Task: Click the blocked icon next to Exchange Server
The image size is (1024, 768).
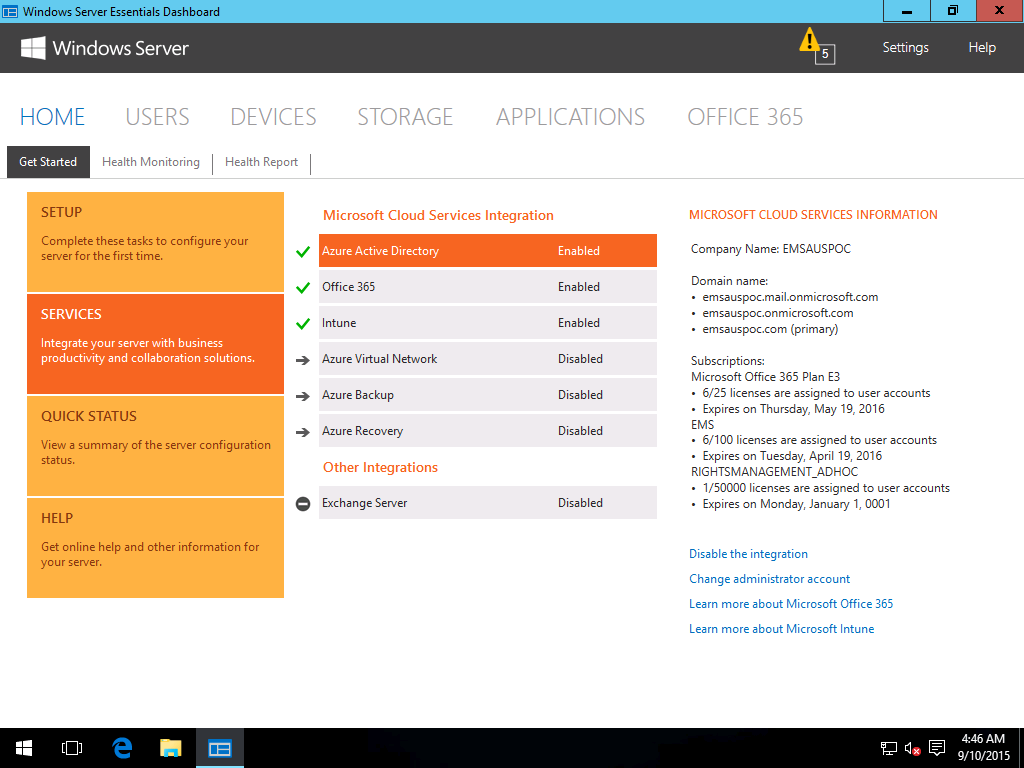Action: click(x=303, y=503)
